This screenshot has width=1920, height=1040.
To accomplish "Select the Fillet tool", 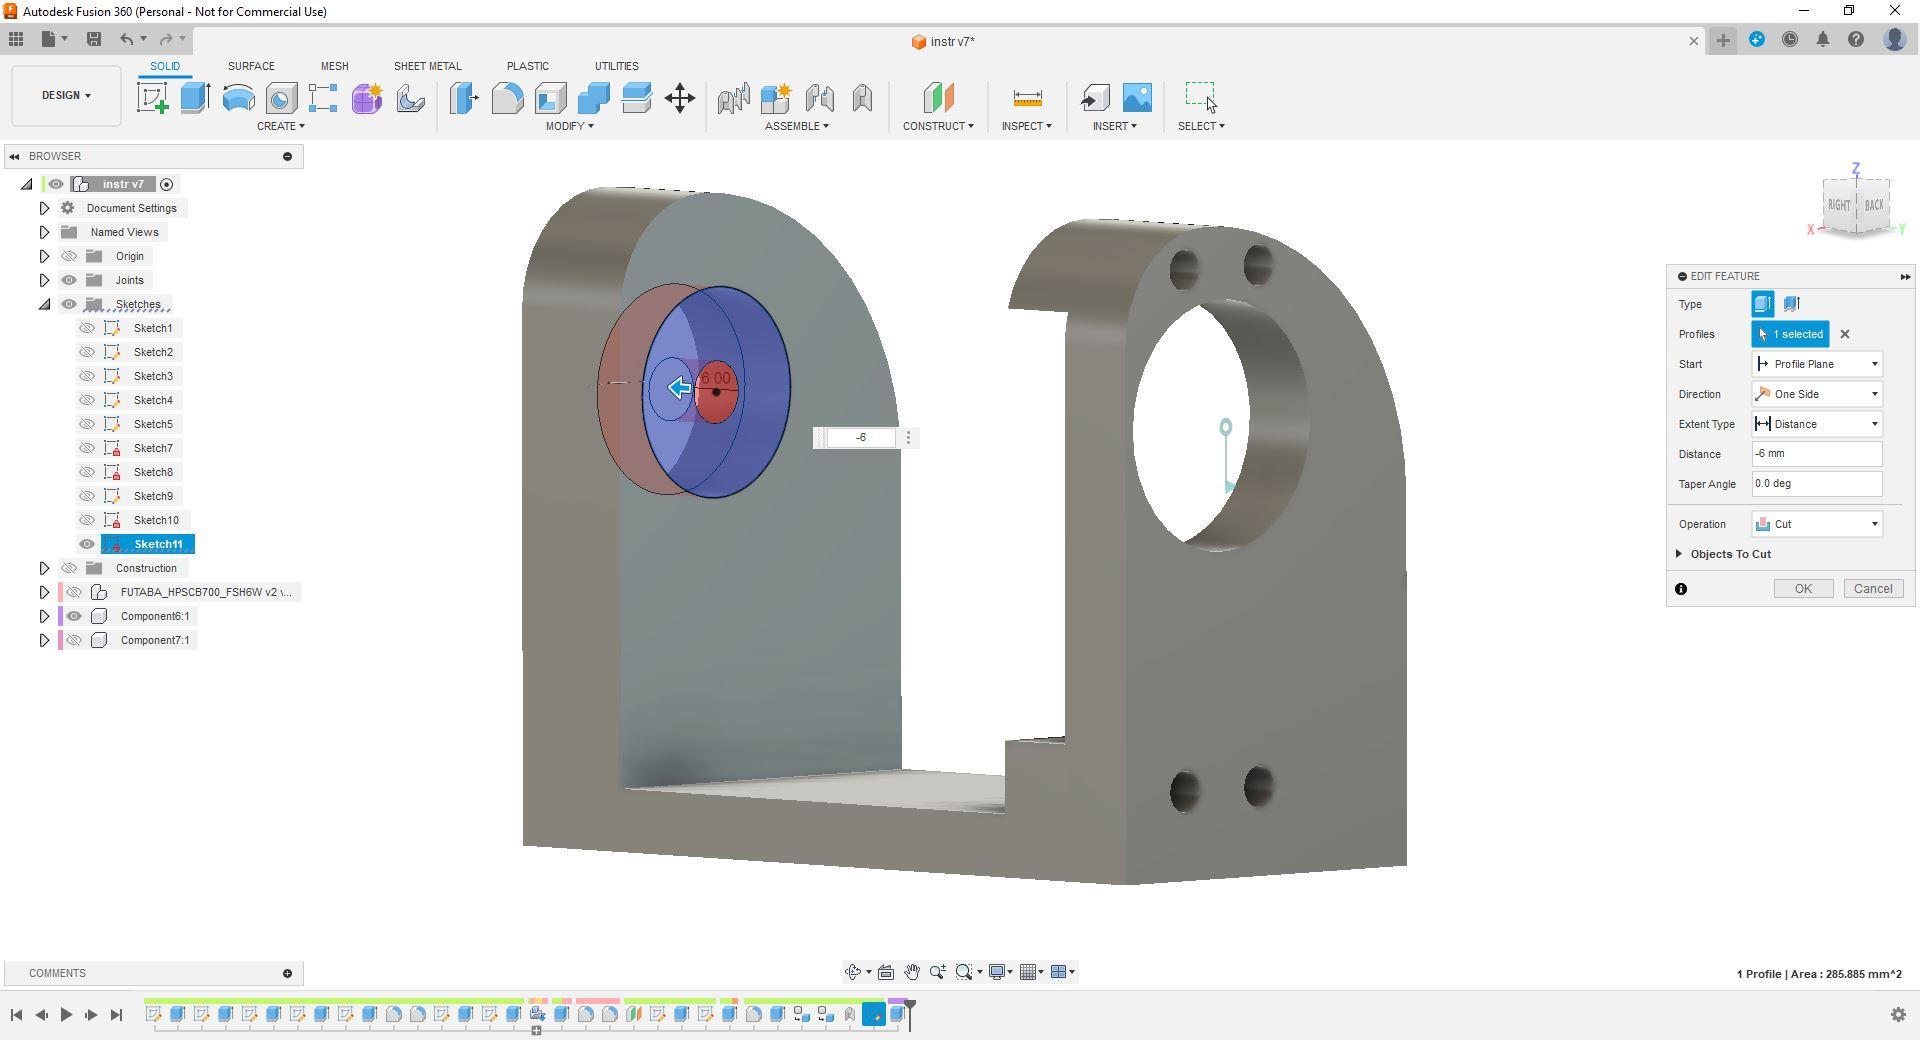I will click(x=507, y=98).
